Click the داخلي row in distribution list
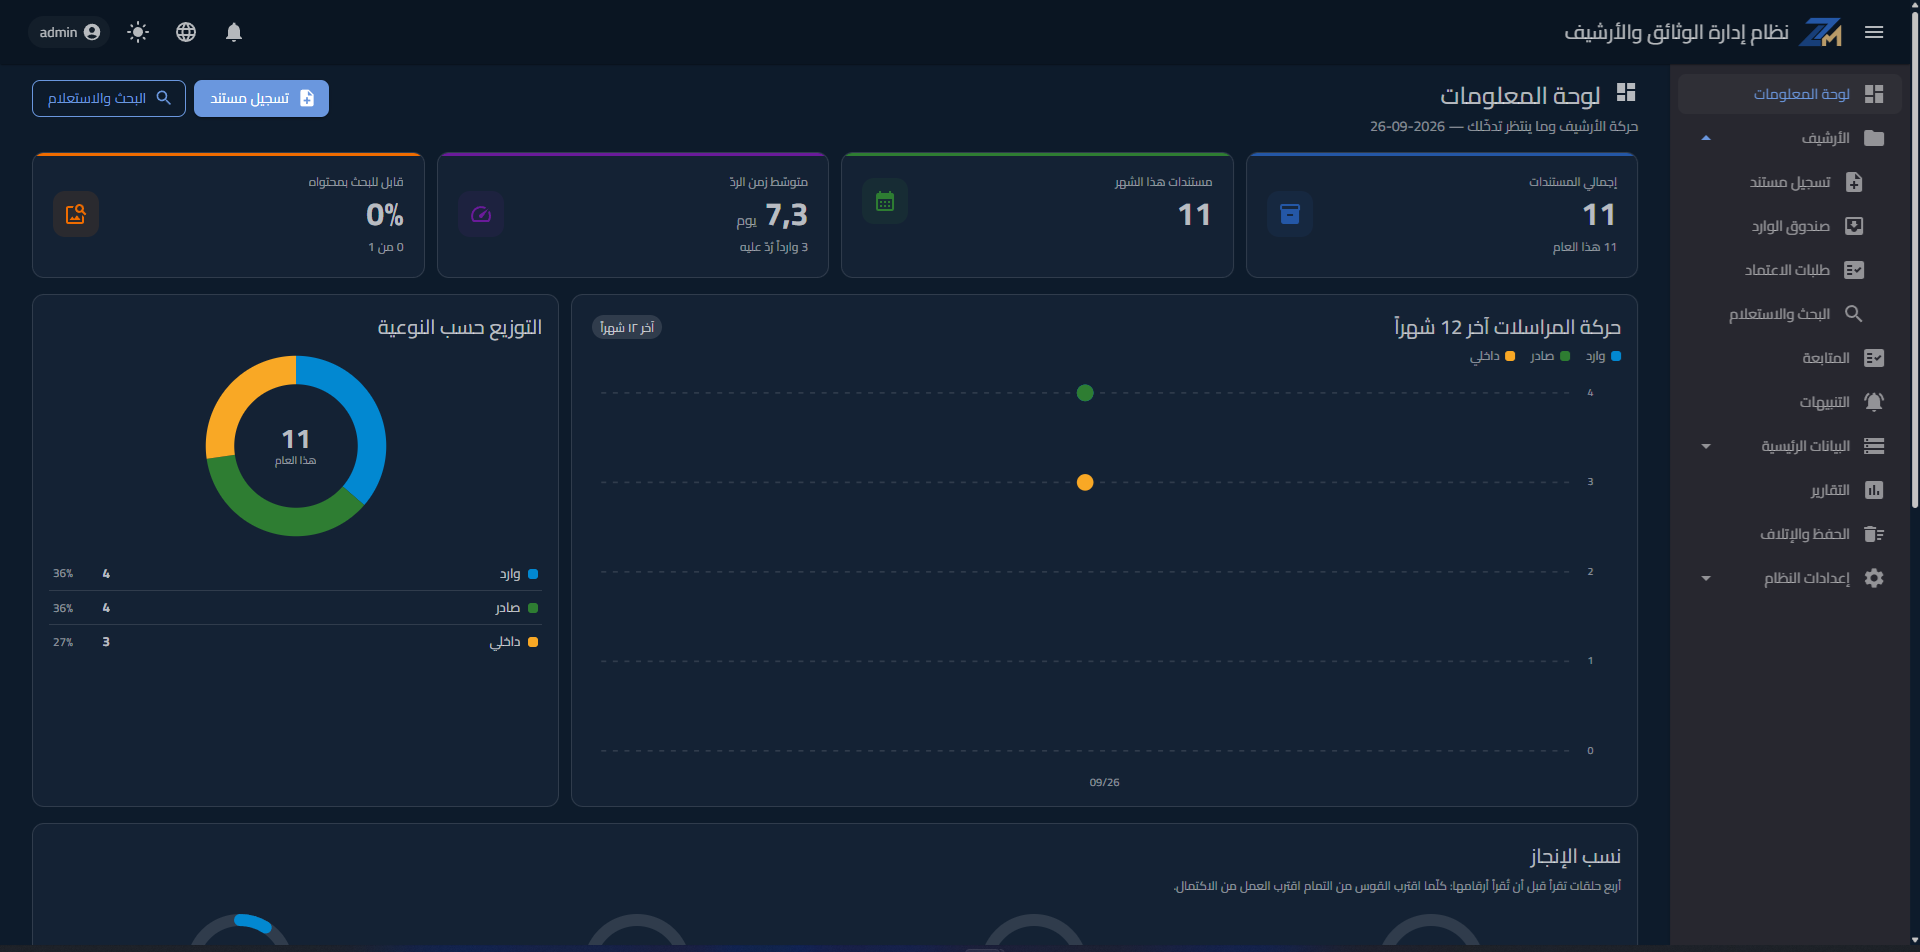Viewport: 1920px width, 952px height. pos(295,642)
